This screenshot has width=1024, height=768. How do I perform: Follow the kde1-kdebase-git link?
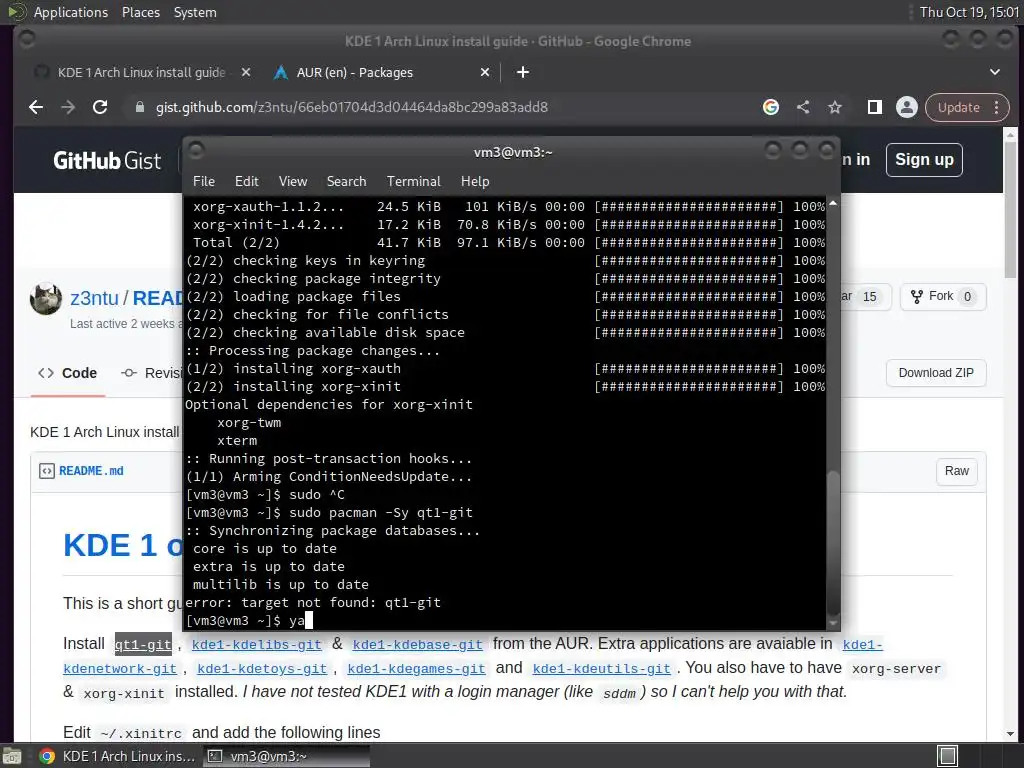[x=417, y=645]
